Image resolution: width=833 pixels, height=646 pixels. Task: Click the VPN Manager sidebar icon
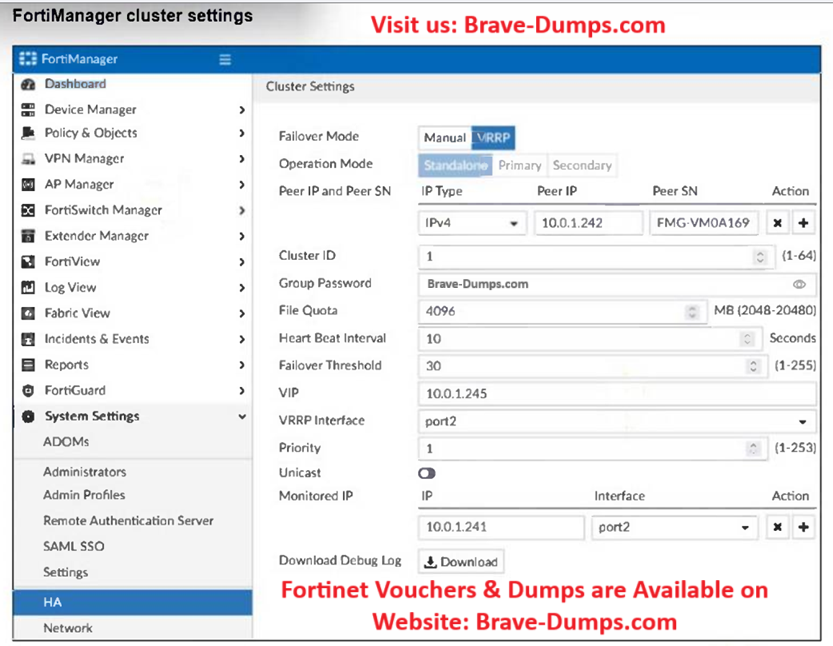tap(28, 158)
